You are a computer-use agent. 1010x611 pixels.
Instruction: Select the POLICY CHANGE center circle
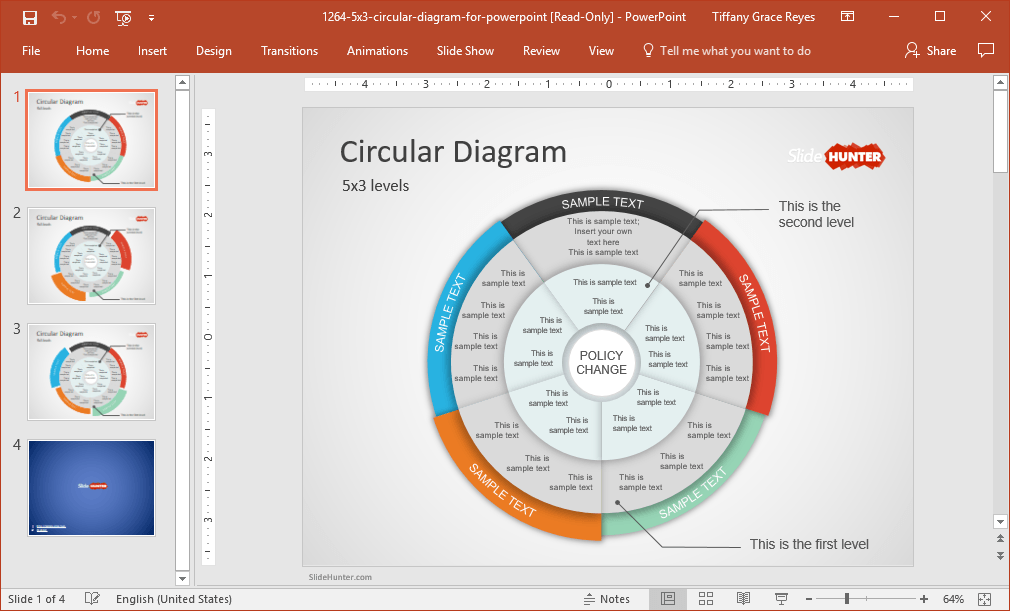(602, 362)
